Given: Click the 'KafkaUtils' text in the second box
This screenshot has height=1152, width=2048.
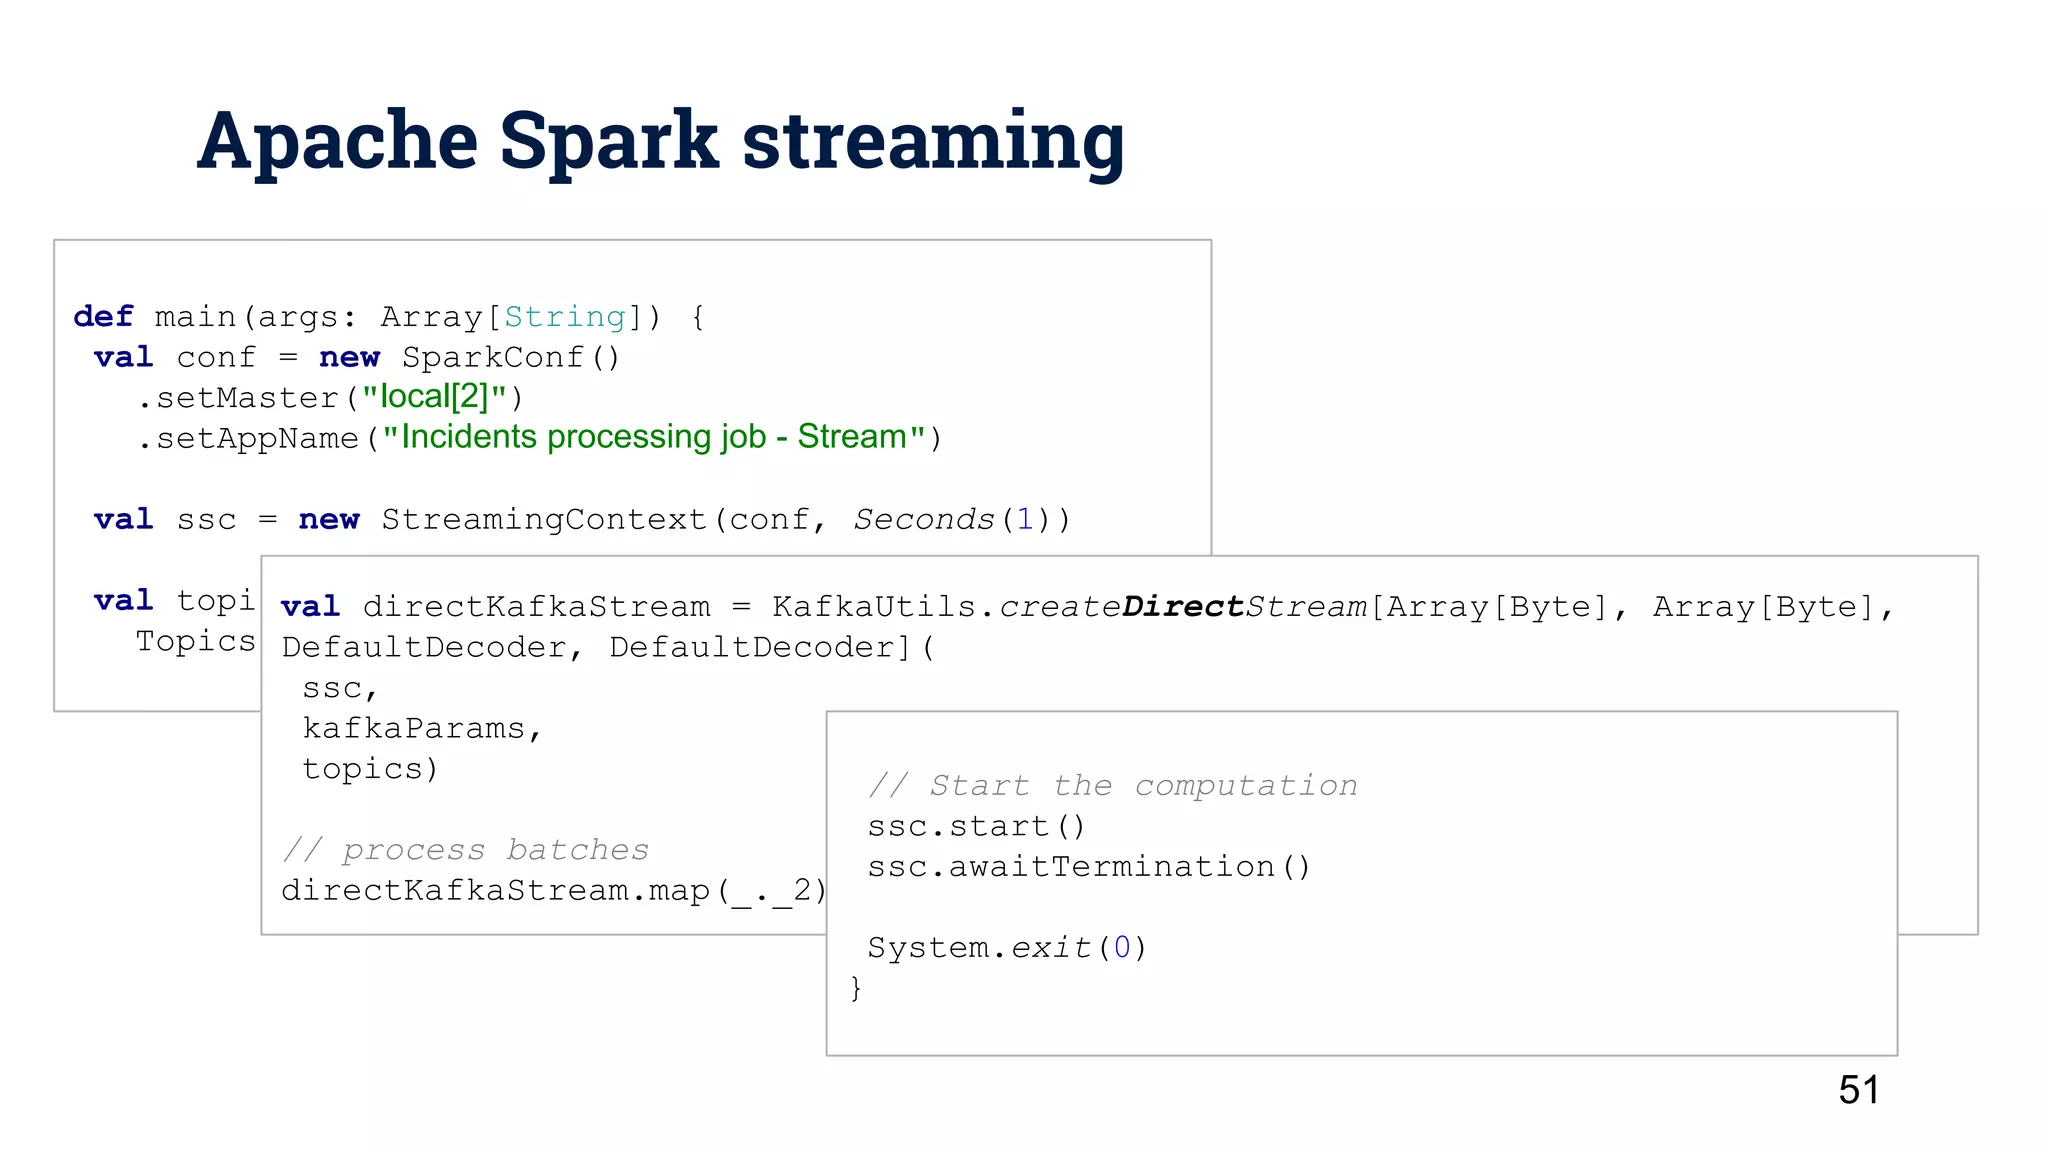Looking at the screenshot, I should [873, 607].
